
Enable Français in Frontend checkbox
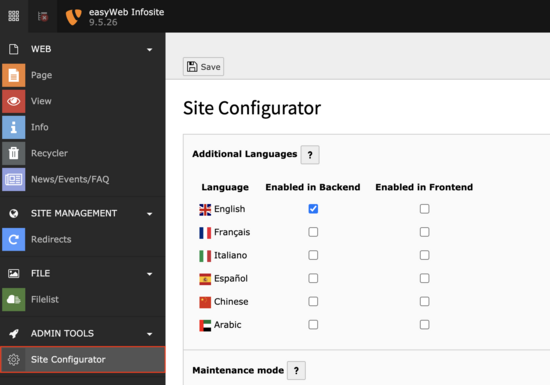(424, 232)
